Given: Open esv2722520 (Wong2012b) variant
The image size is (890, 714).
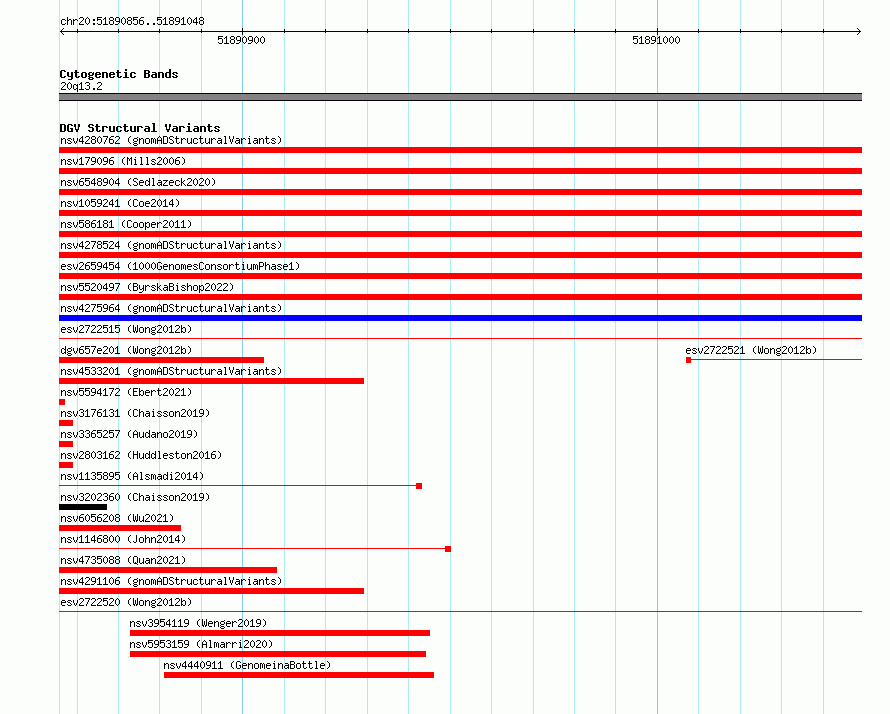Looking at the screenshot, I should pos(126,602).
